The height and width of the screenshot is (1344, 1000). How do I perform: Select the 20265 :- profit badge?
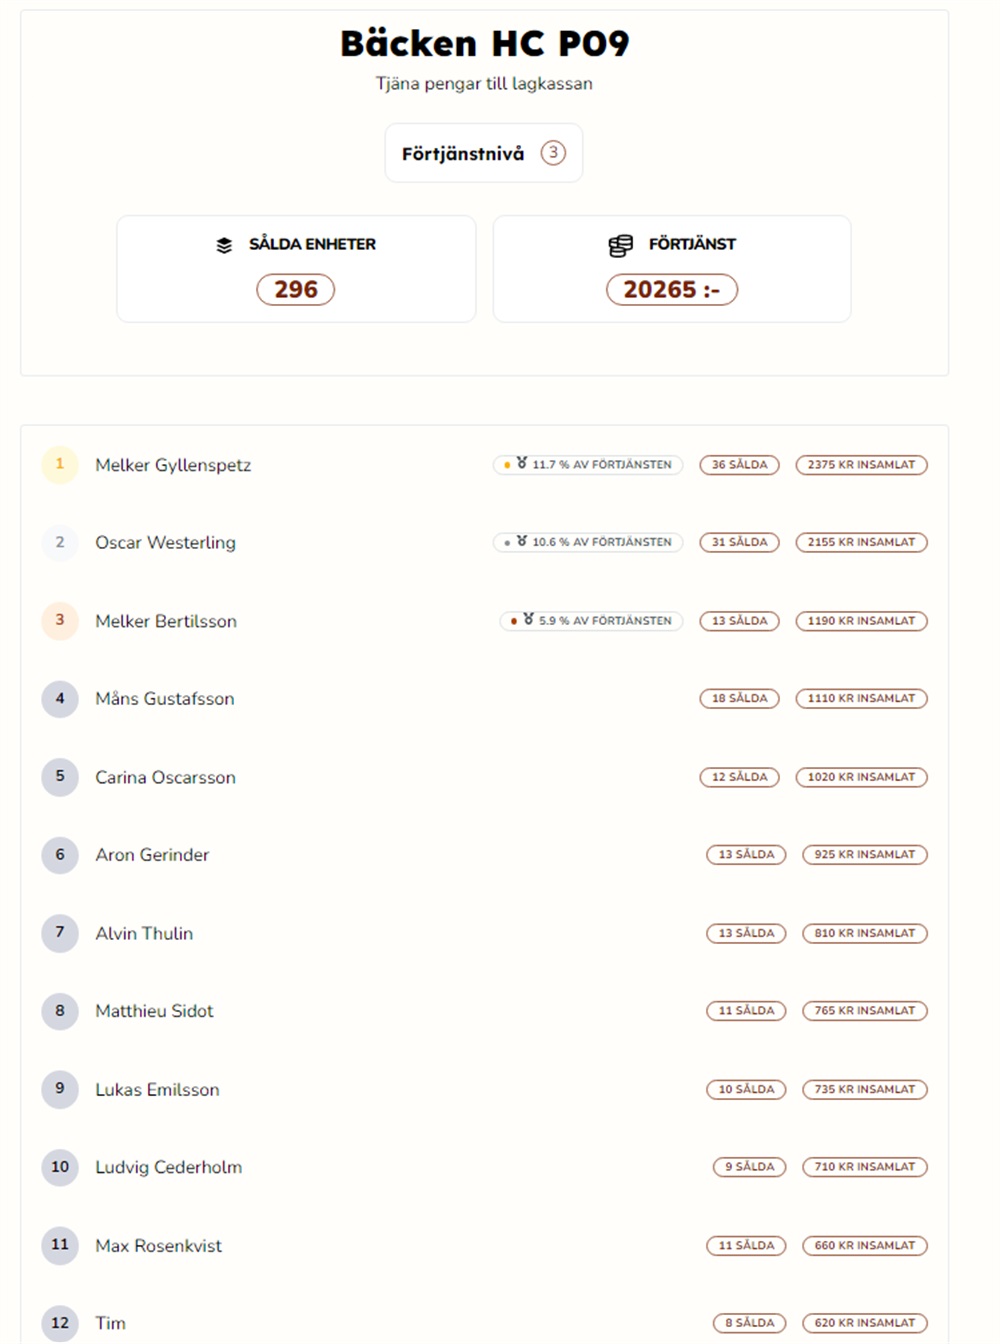(672, 290)
